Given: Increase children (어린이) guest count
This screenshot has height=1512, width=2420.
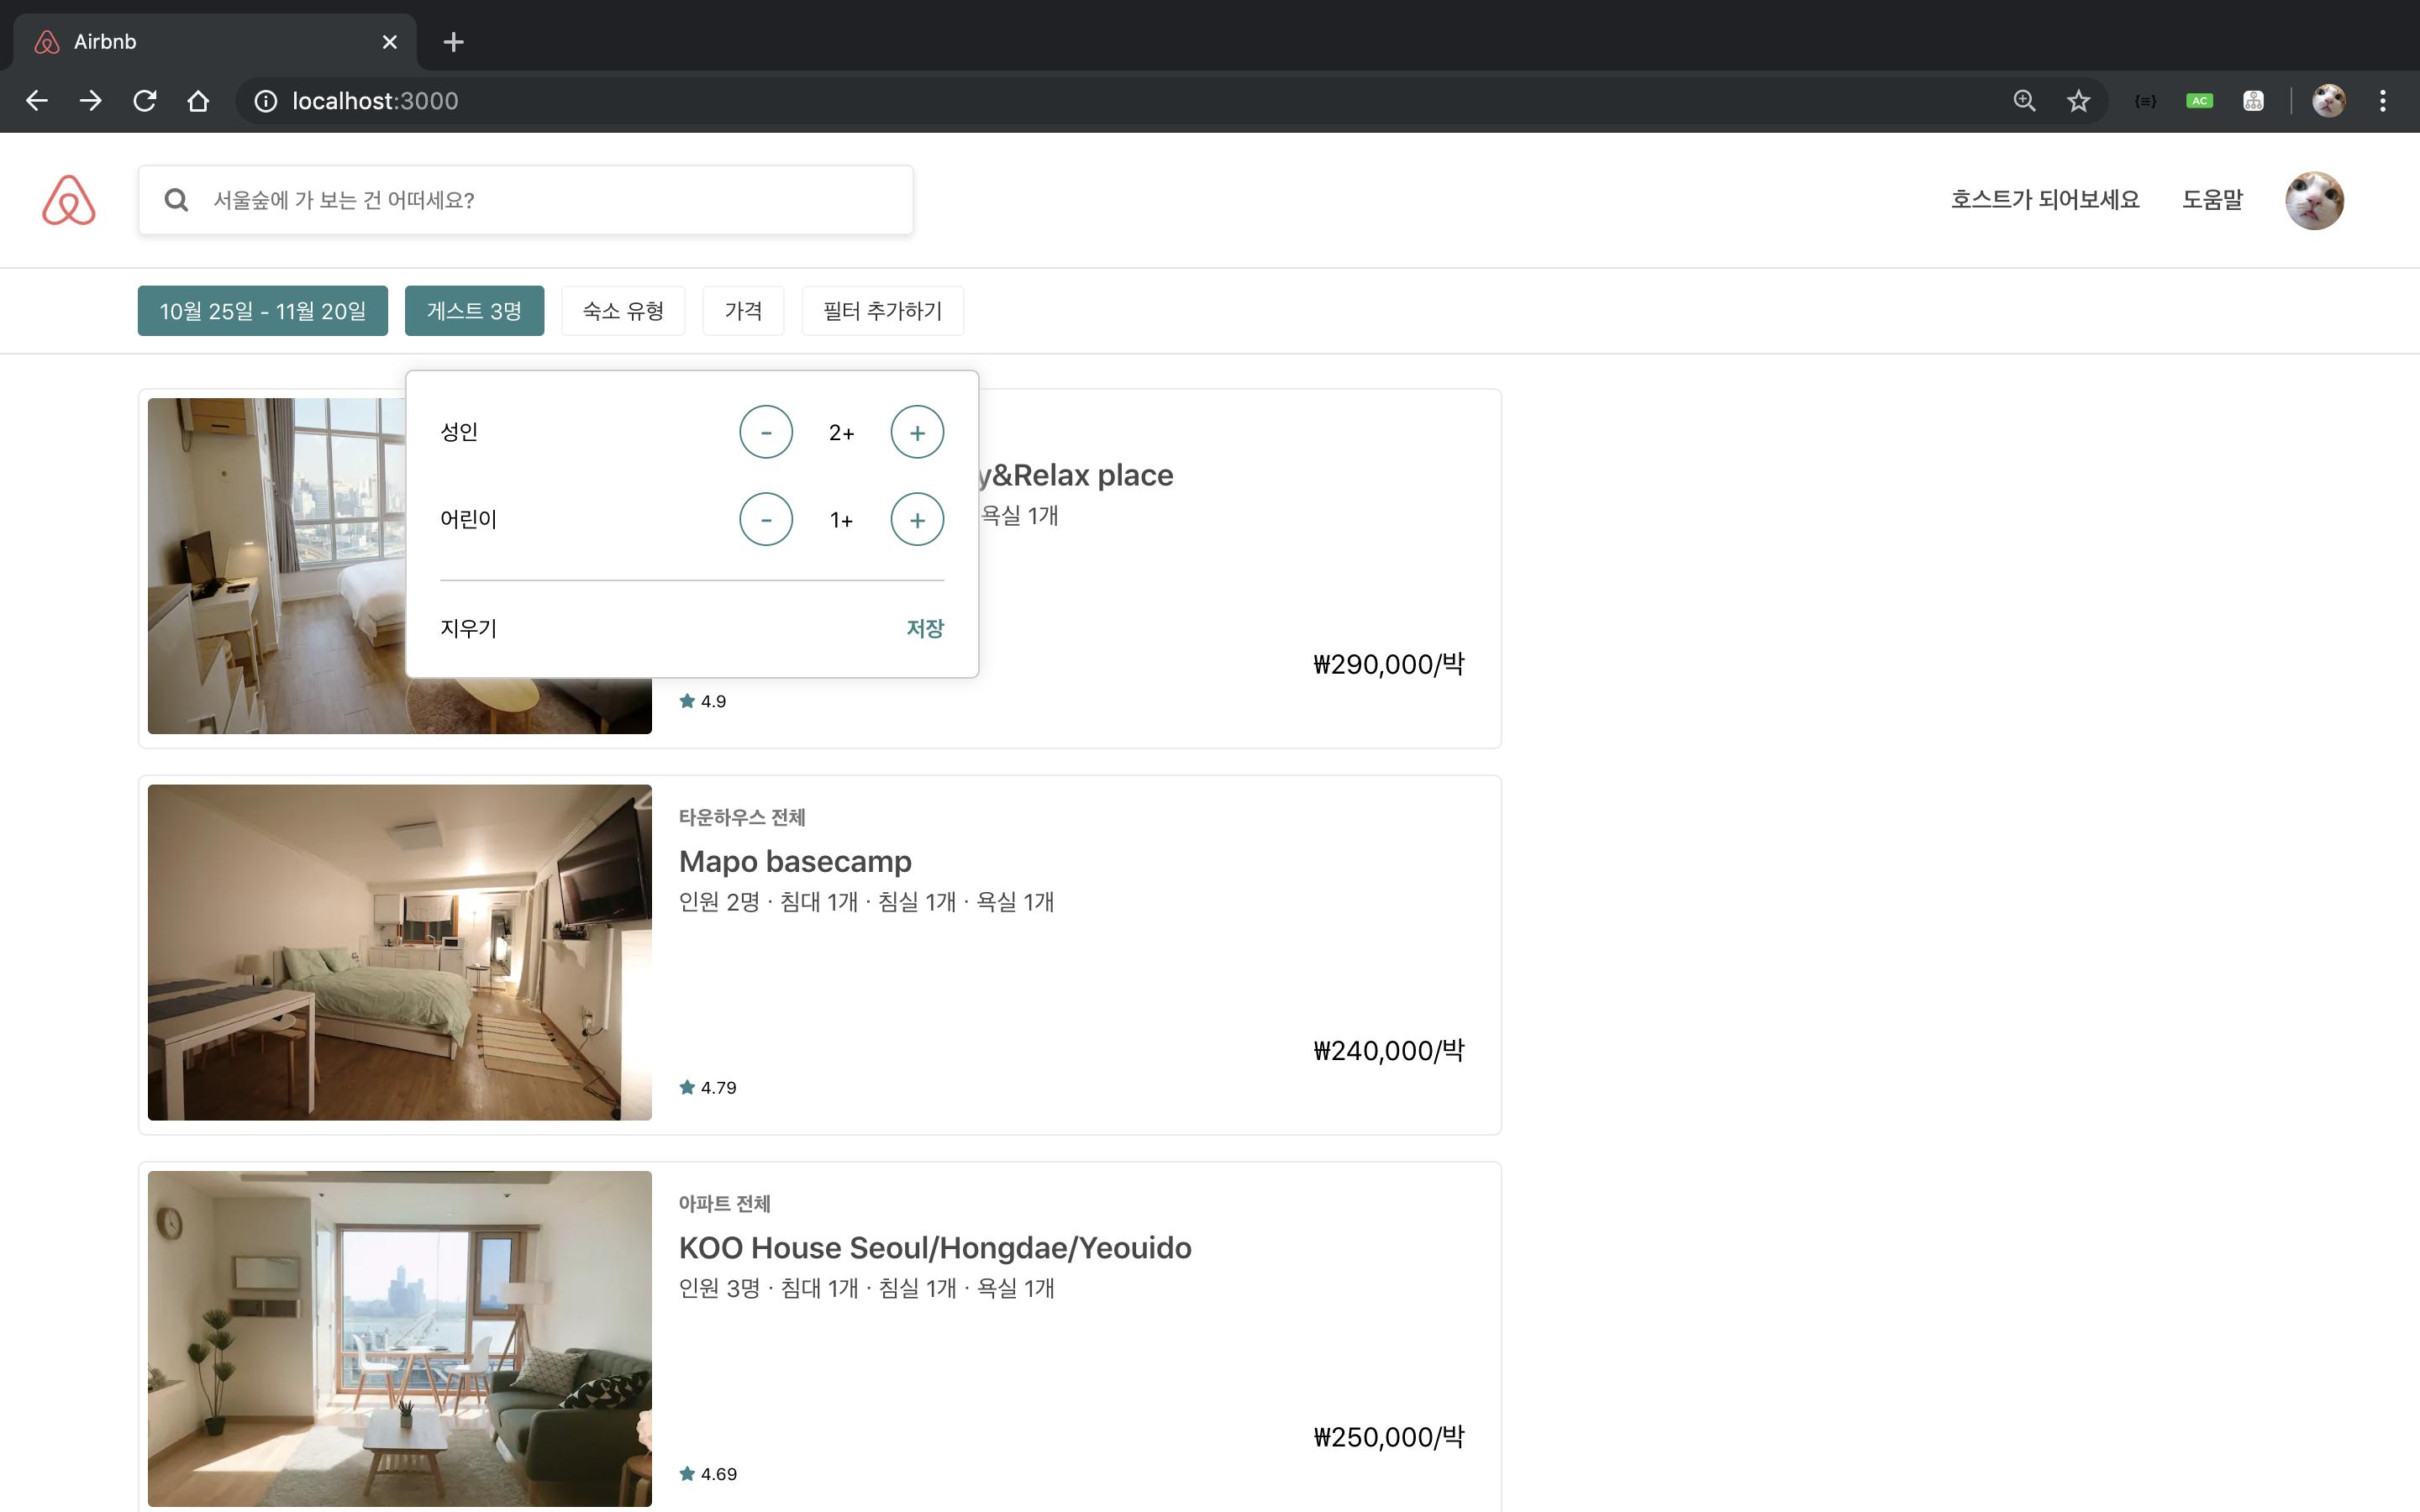Looking at the screenshot, I should pos(916,519).
